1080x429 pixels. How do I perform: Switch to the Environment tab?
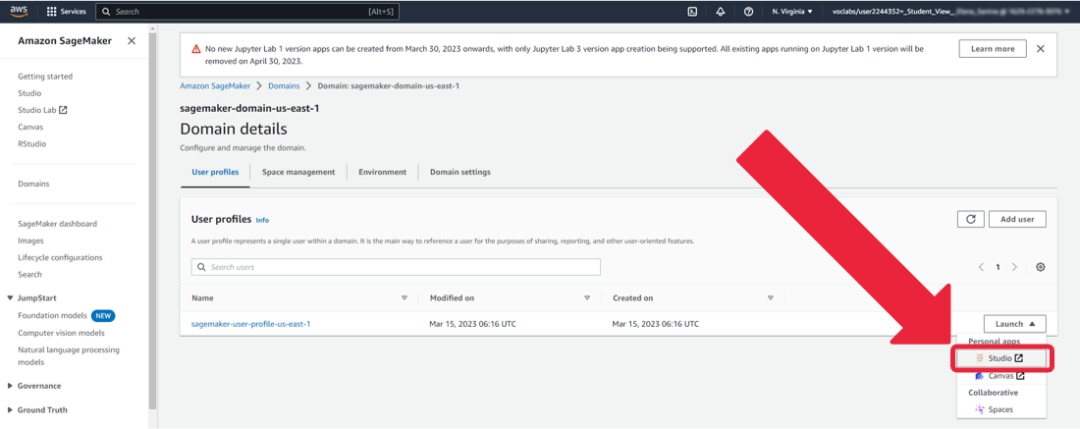(x=382, y=172)
